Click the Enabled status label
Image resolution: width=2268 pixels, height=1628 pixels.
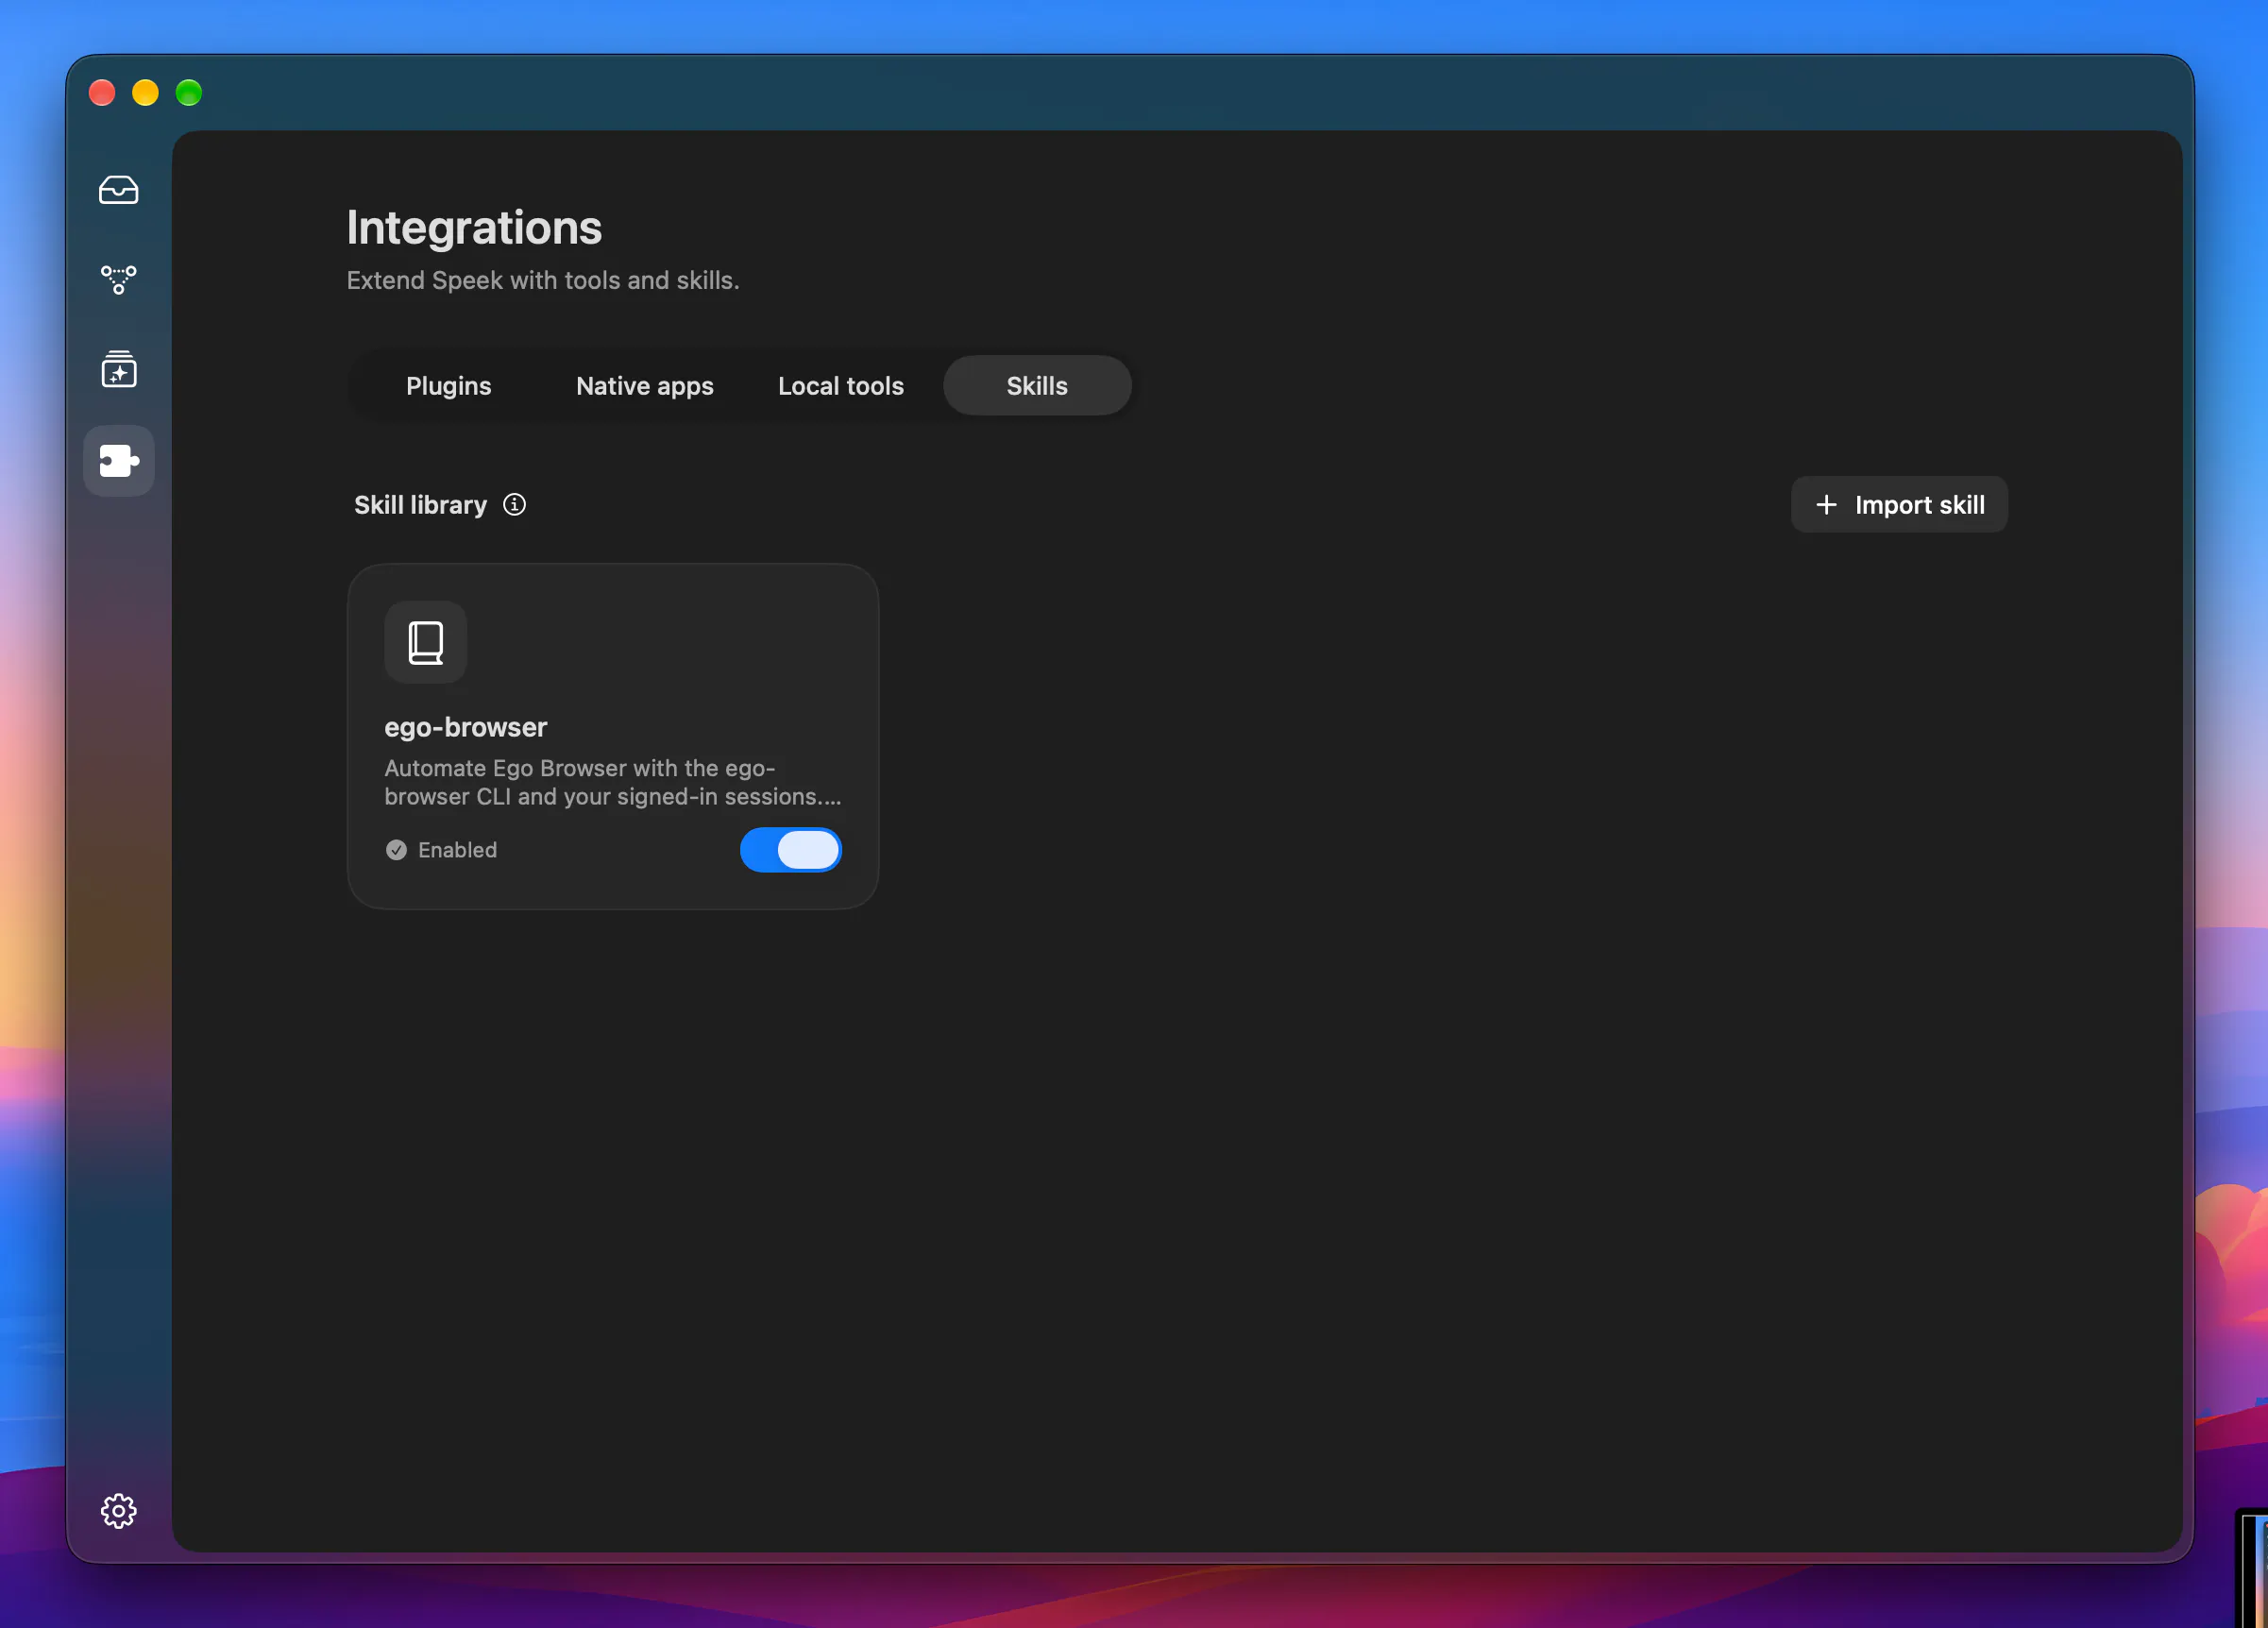coord(457,850)
